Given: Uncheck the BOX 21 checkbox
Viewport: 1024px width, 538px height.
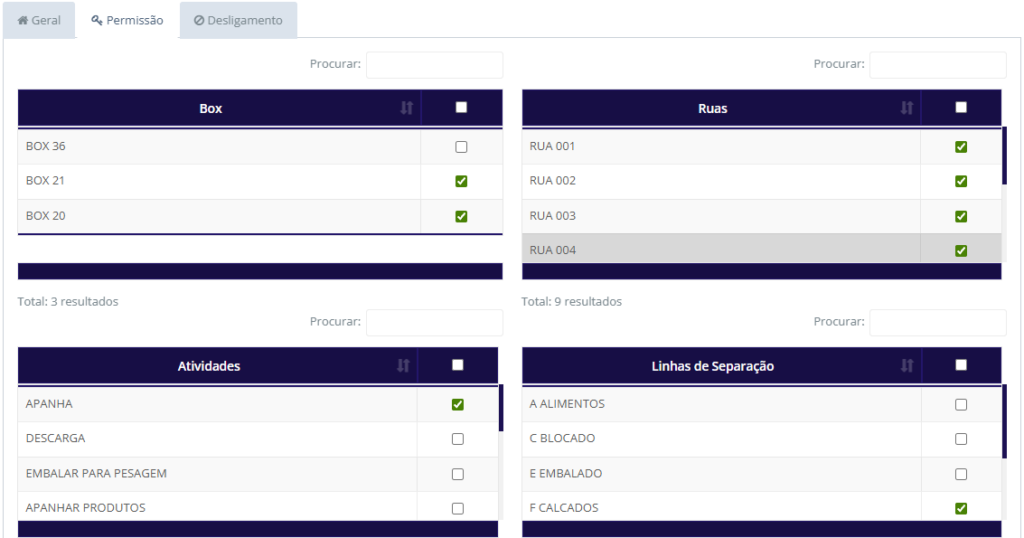Looking at the screenshot, I should point(461,181).
